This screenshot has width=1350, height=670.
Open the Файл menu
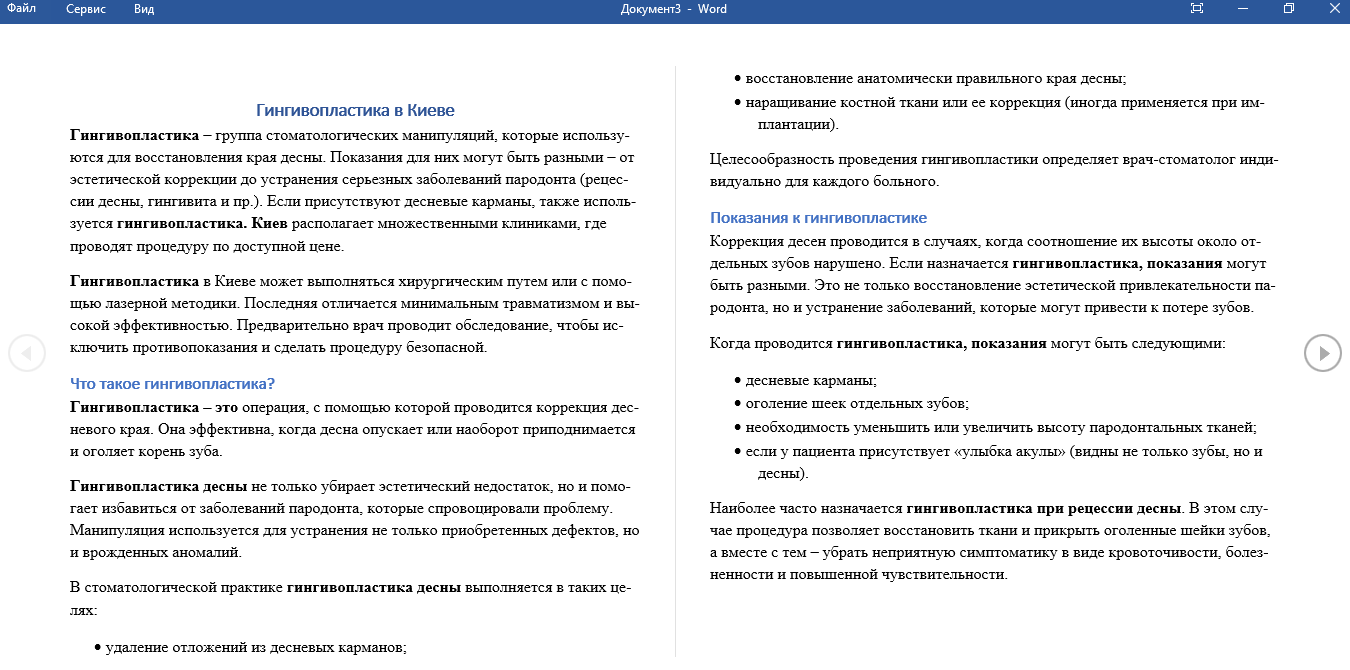coord(22,9)
